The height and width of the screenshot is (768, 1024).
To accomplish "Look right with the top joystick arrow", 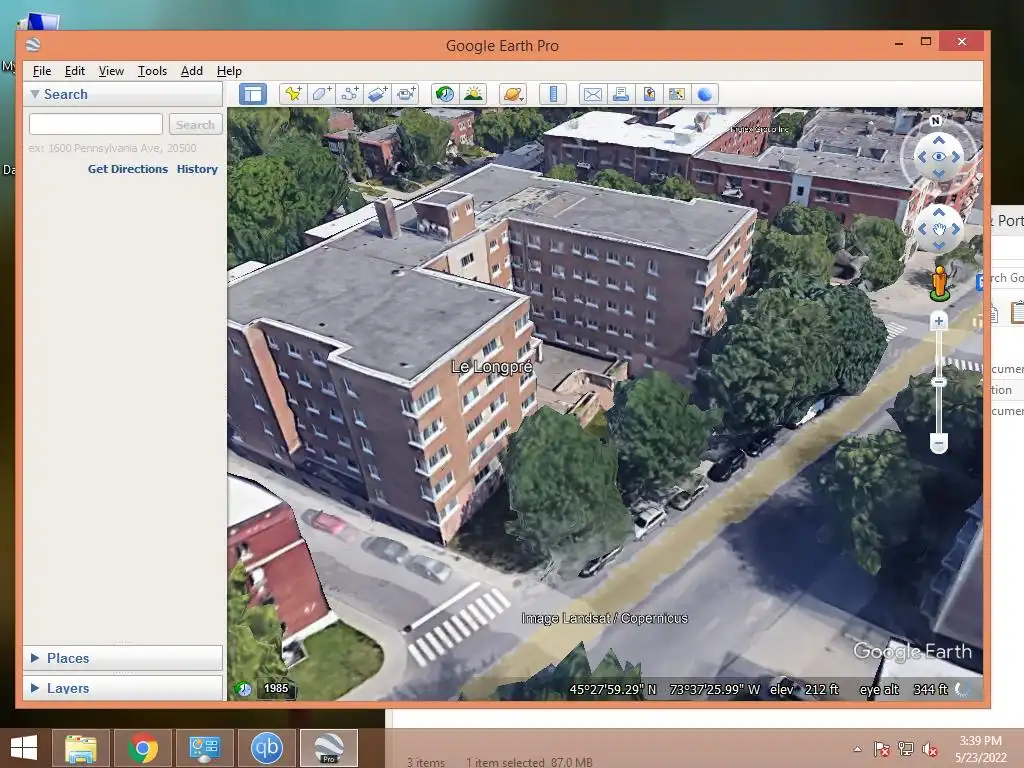I will point(956,157).
